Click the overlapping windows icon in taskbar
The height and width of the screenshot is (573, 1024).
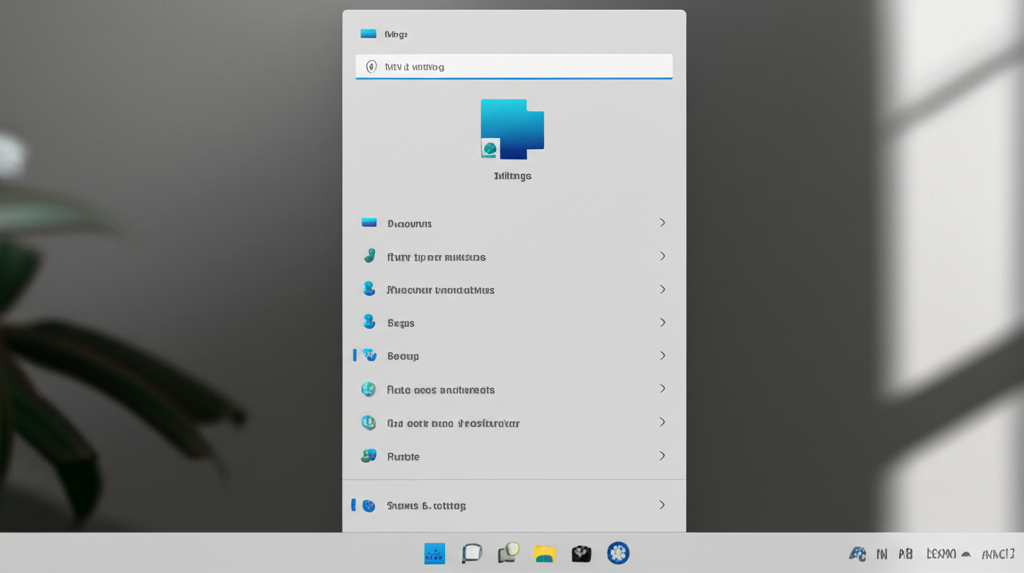[508, 552]
